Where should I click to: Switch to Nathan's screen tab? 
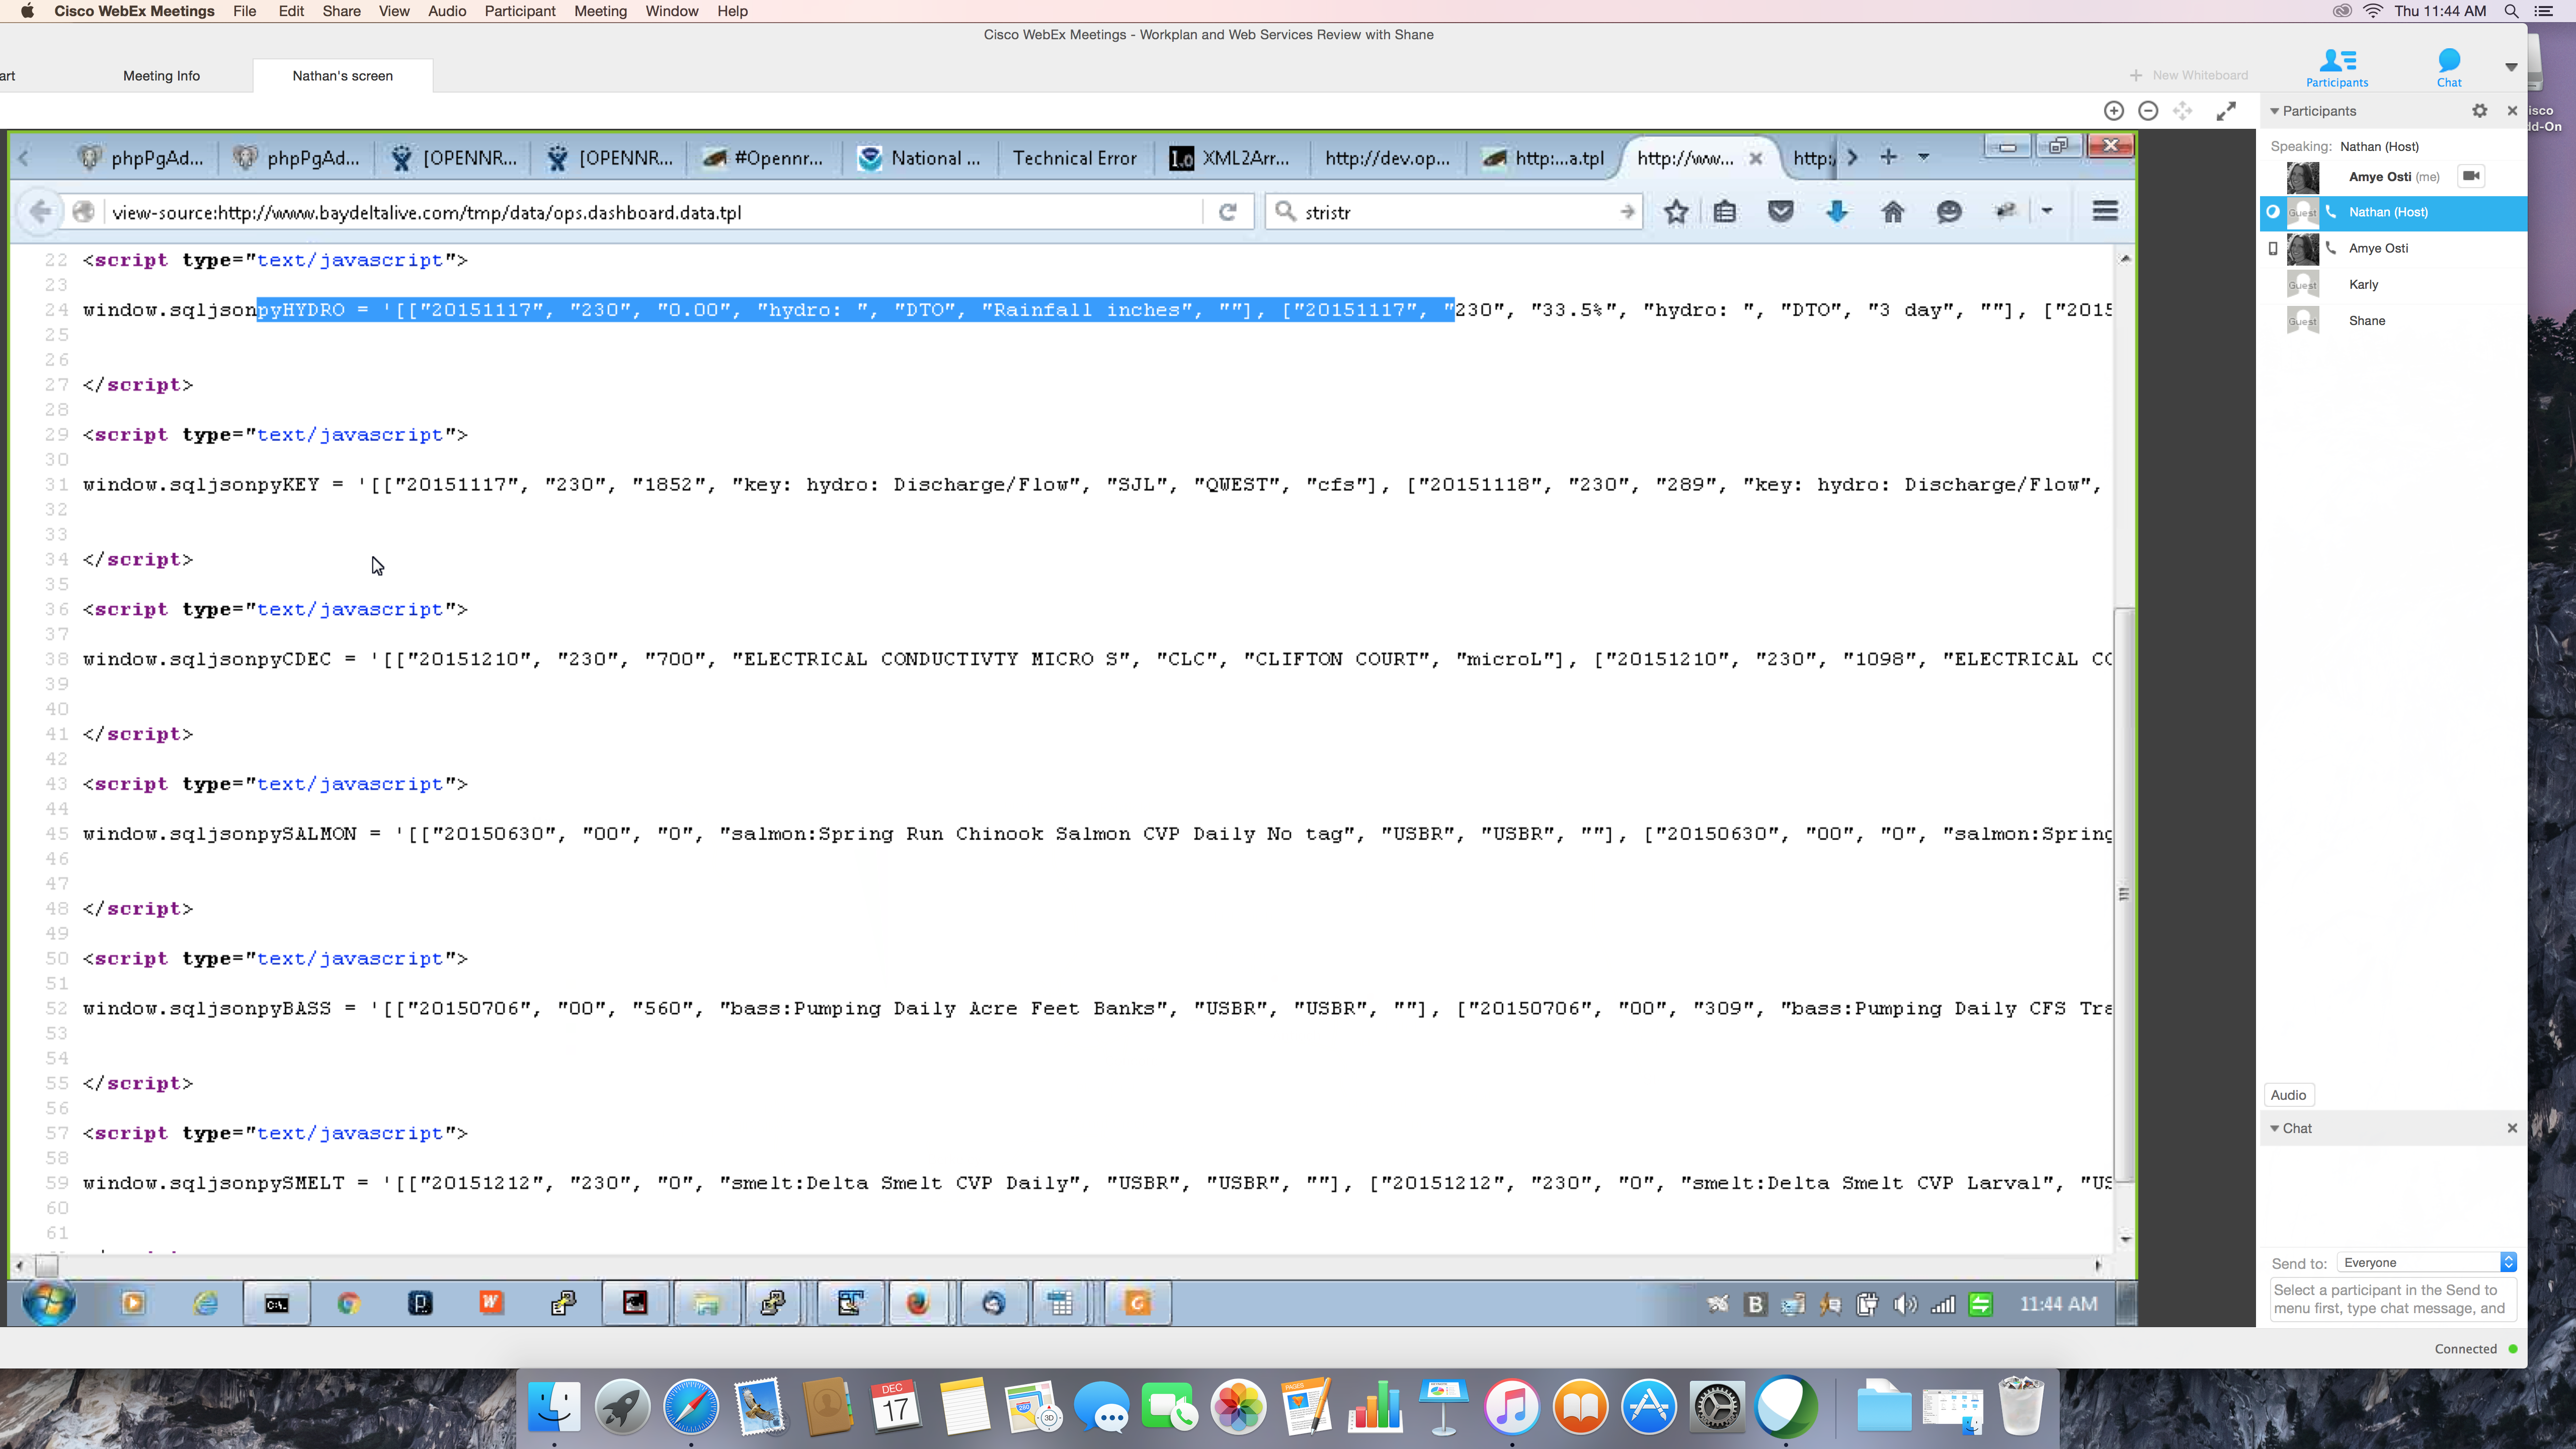pyautogui.click(x=342, y=76)
